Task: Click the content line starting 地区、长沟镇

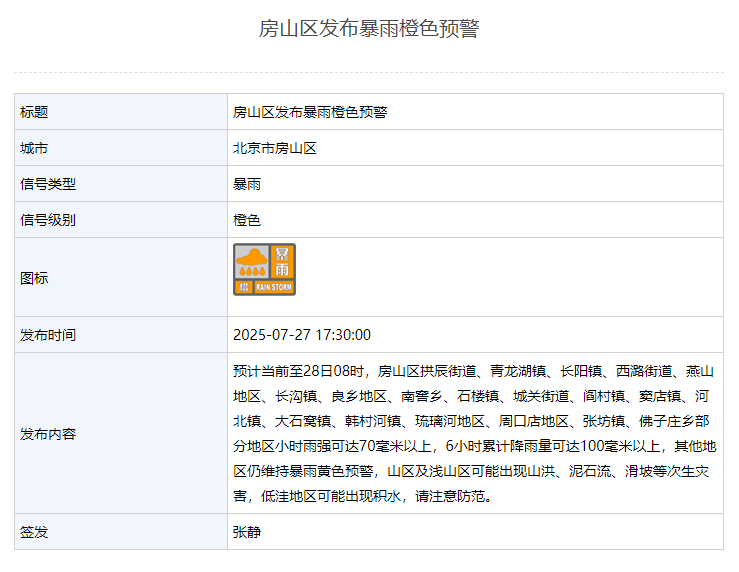Action: [471, 396]
